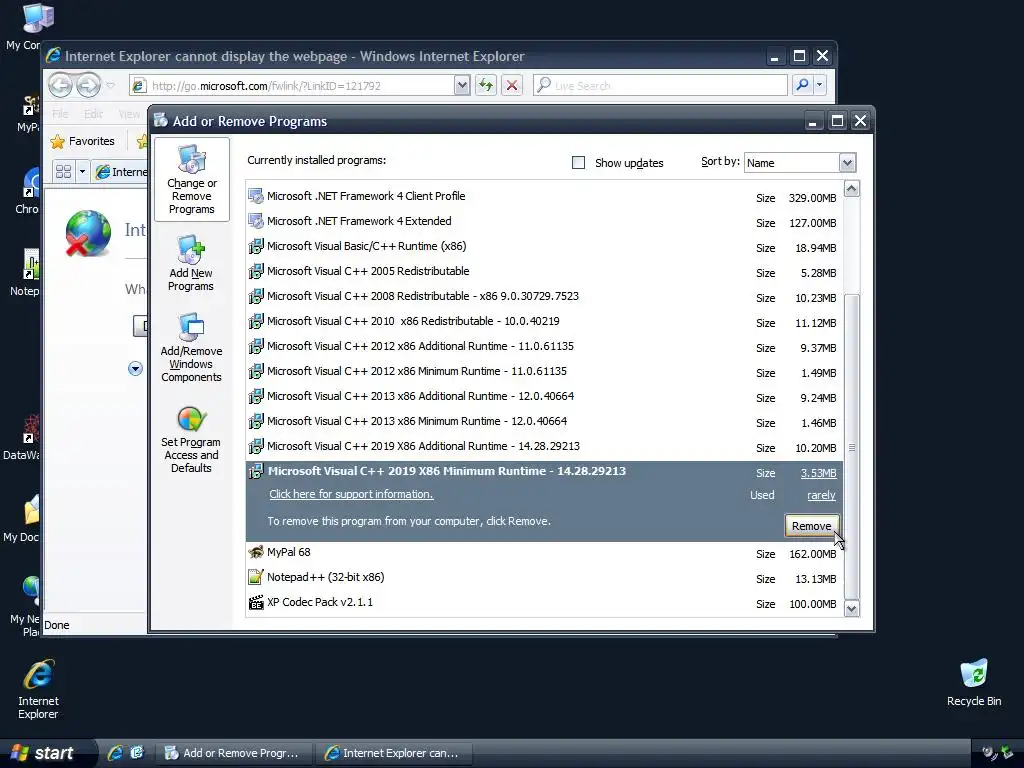Click the Add or Remove Programs taskbar button
This screenshot has width=1024, height=768.
[233, 753]
